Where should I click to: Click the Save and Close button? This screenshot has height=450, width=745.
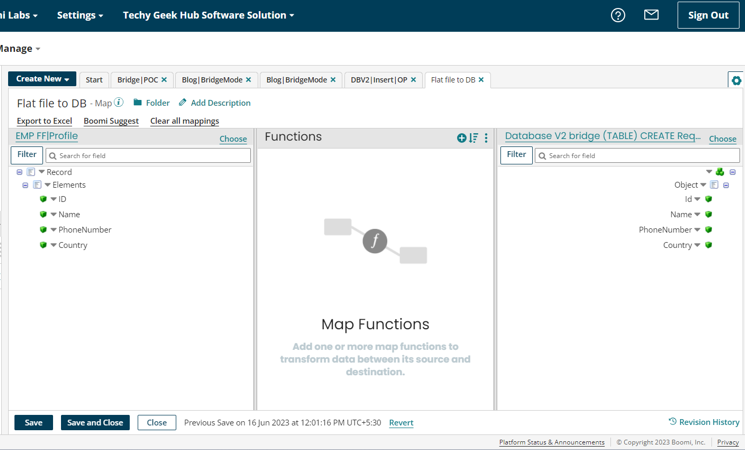click(95, 423)
